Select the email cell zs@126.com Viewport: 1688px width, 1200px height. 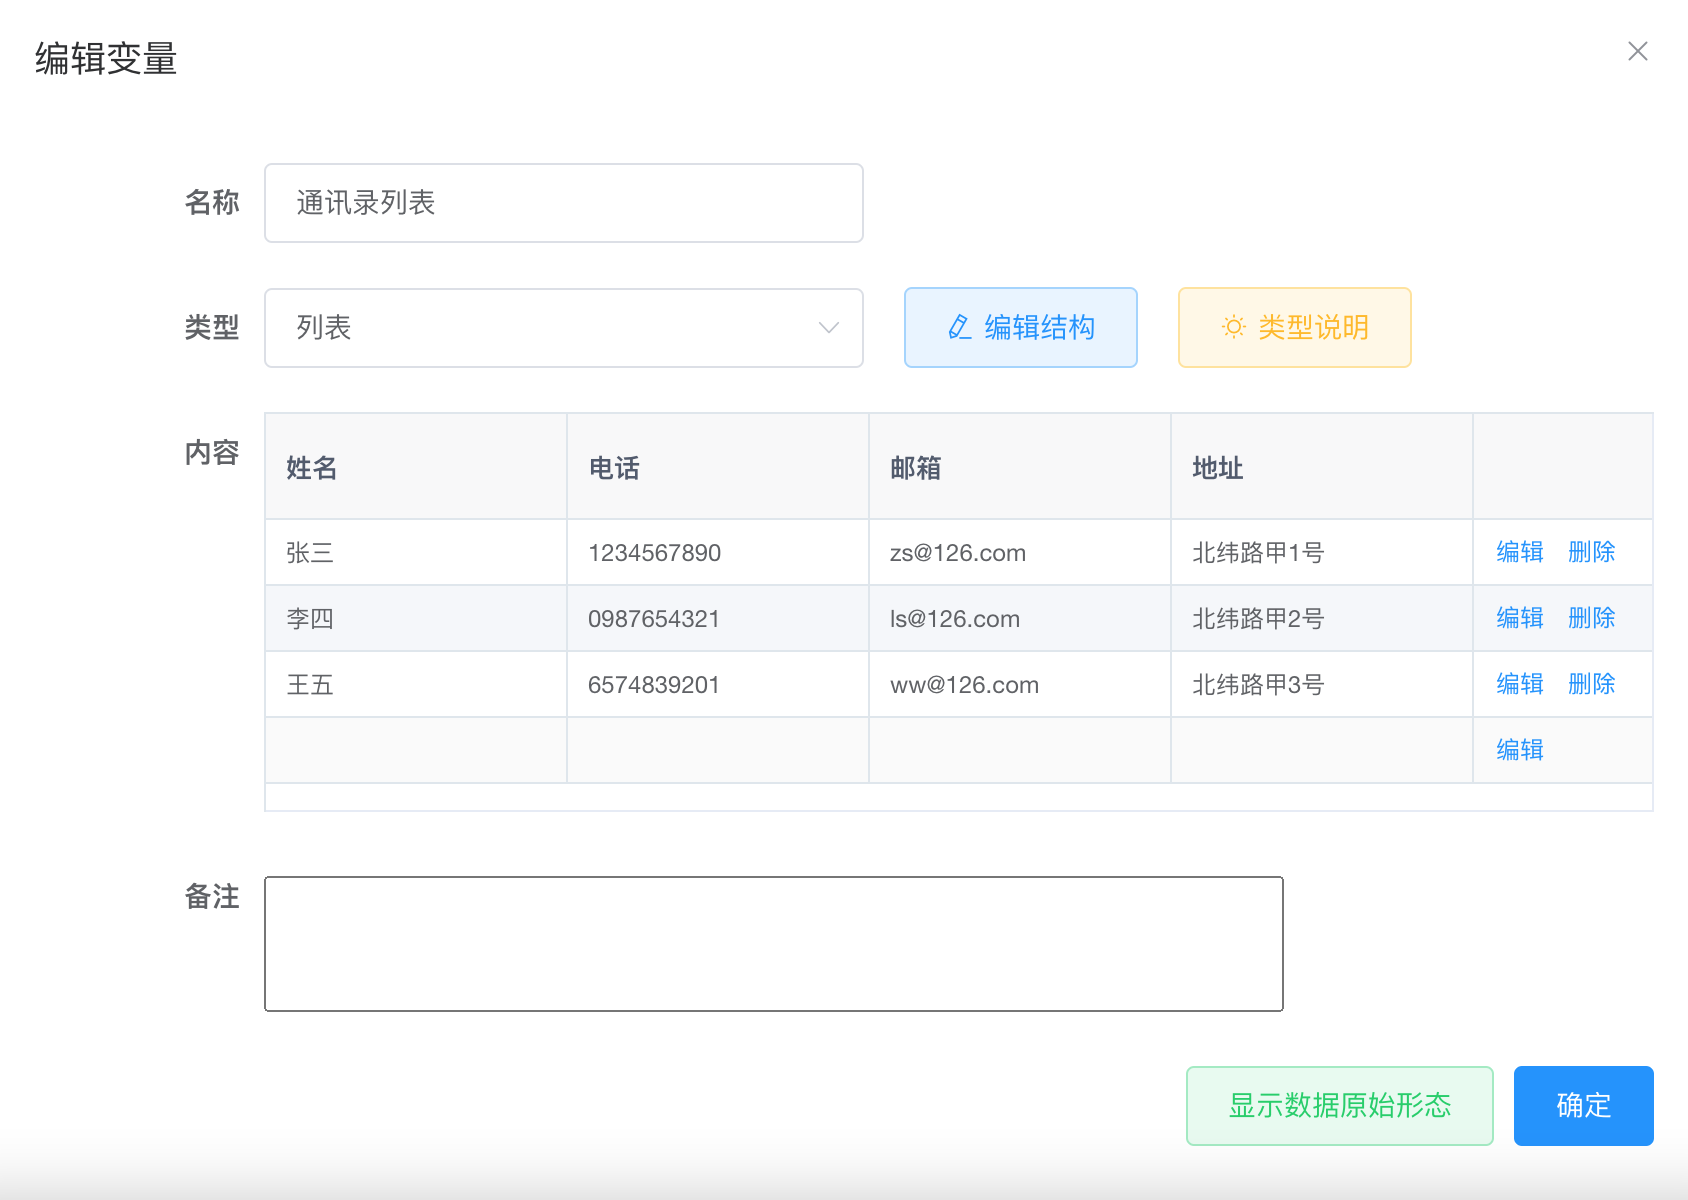tap(1020, 552)
